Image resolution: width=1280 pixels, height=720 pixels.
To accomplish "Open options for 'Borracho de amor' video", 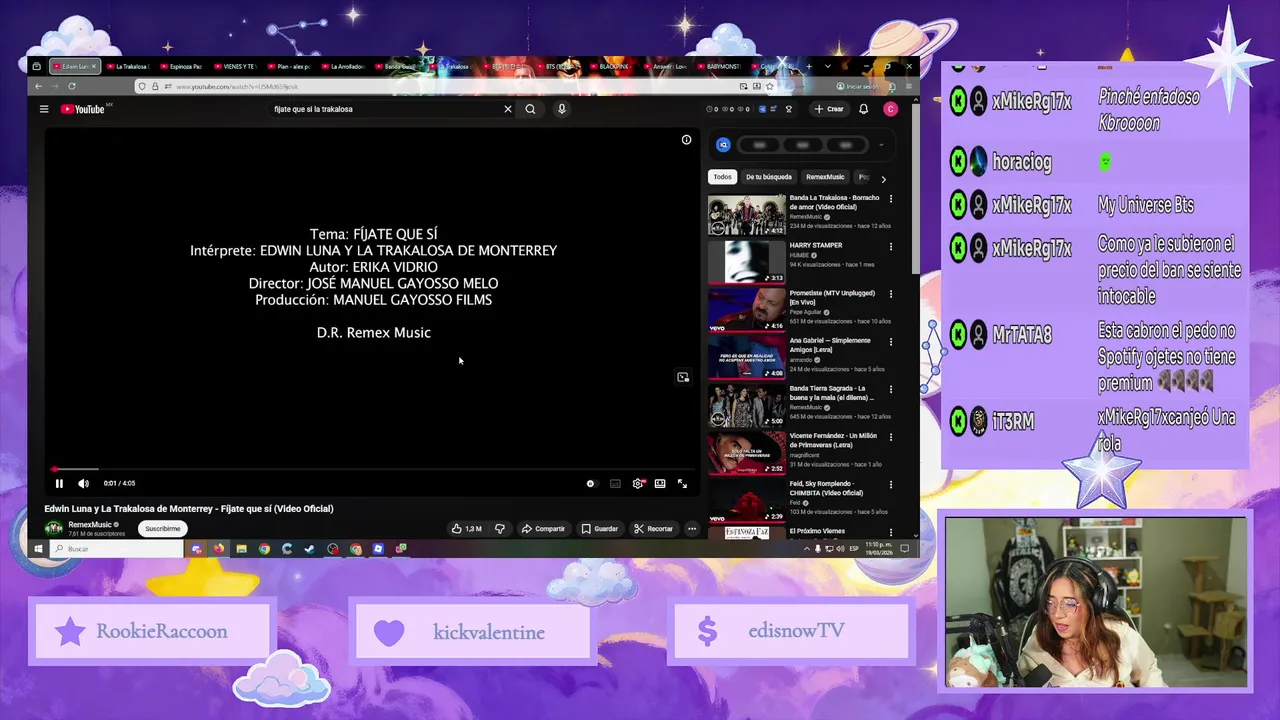I will click(891, 199).
